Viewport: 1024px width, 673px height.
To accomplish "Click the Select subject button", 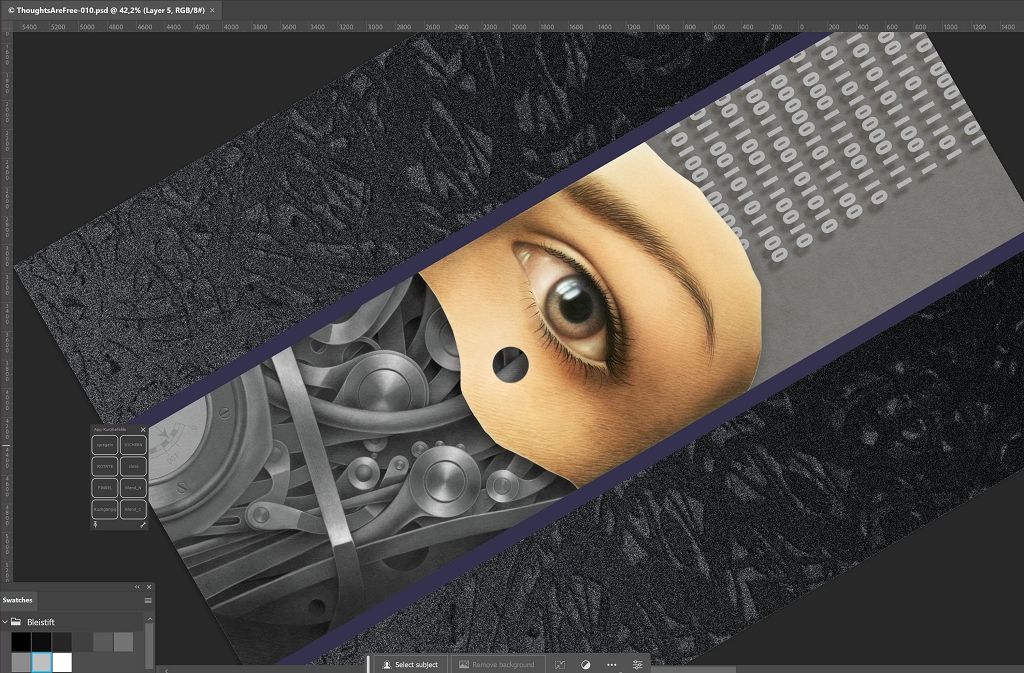I will (410, 665).
